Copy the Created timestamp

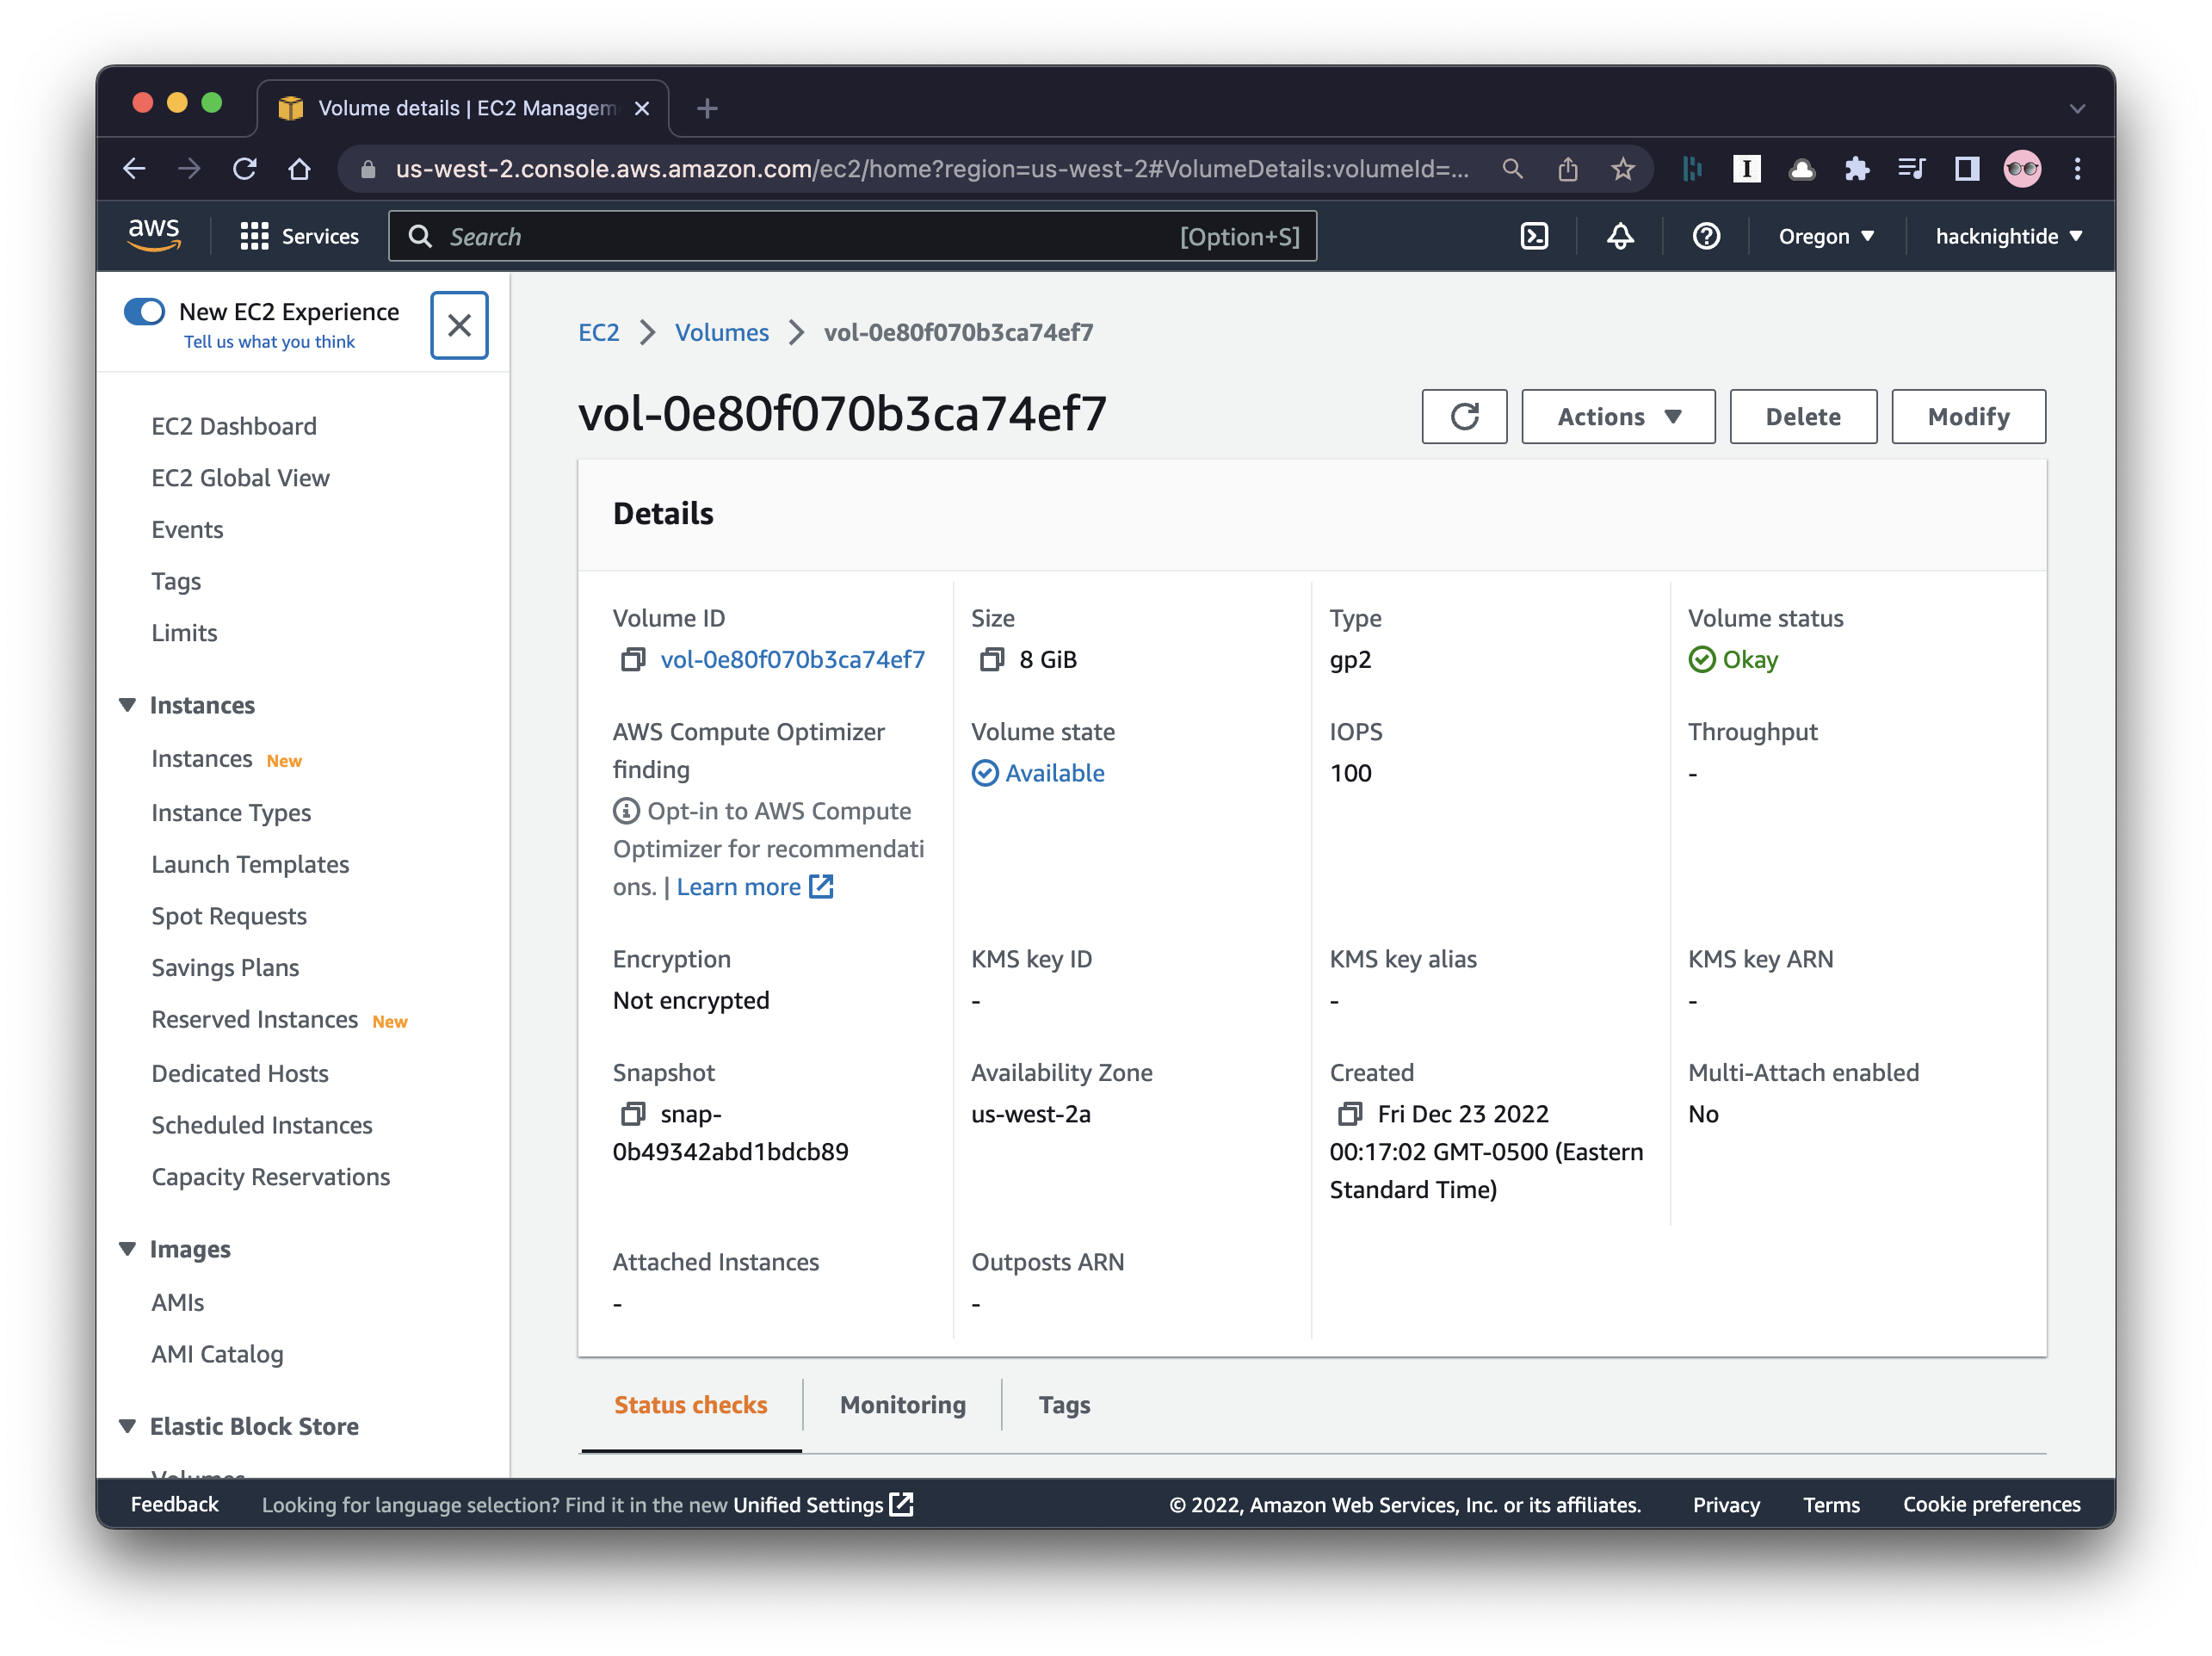(x=1350, y=1114)
